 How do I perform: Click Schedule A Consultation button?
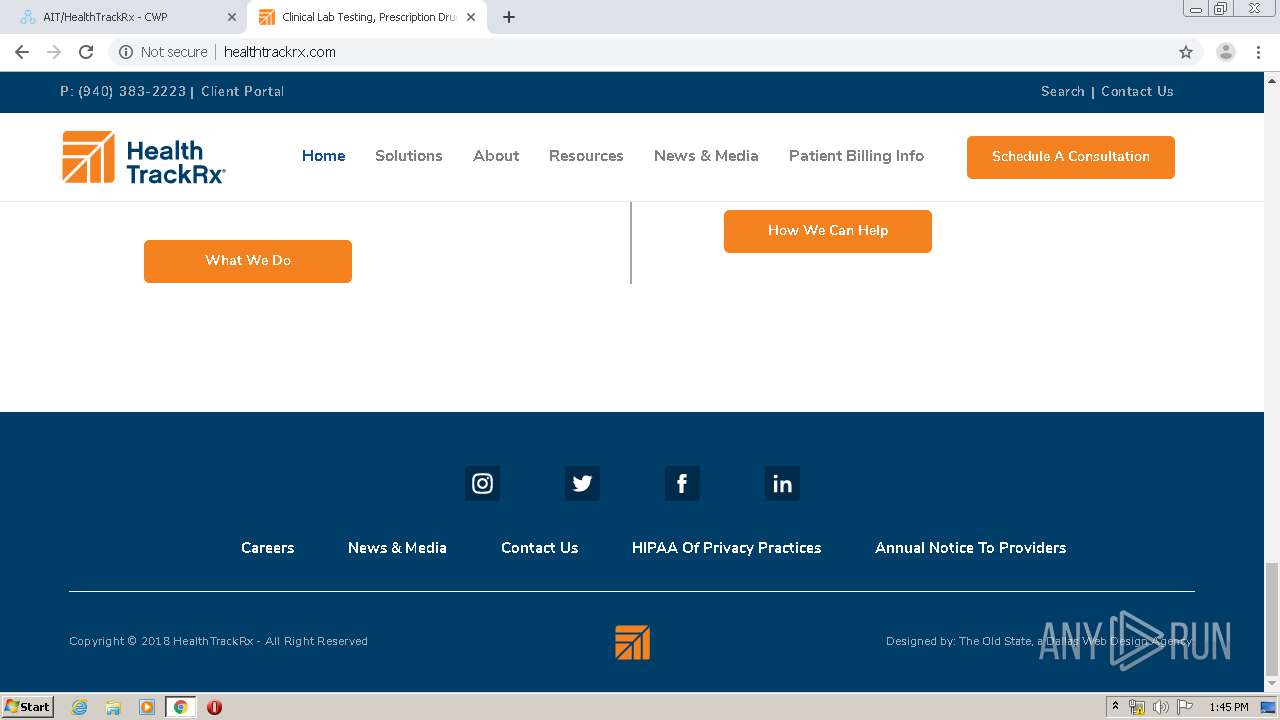[x=1071, y=157]
